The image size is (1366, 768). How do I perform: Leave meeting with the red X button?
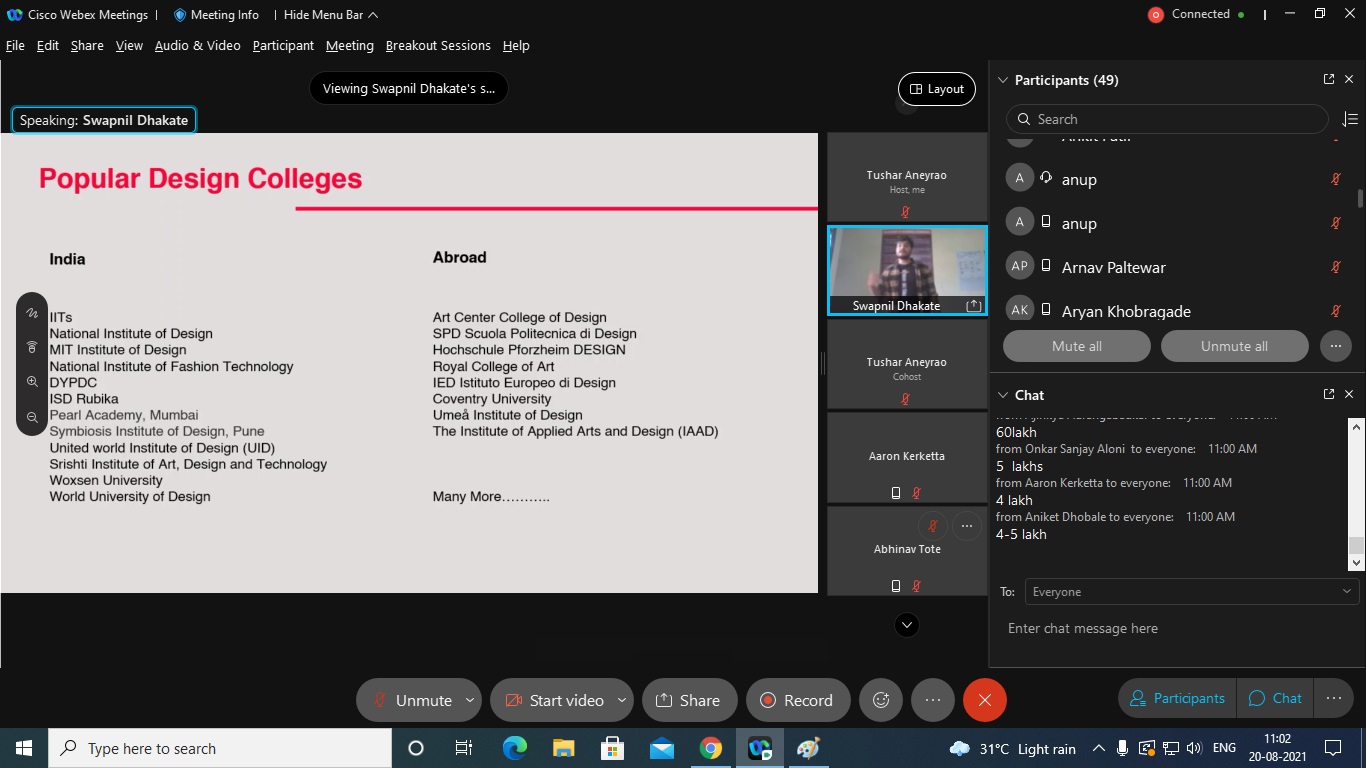(984, 700)
